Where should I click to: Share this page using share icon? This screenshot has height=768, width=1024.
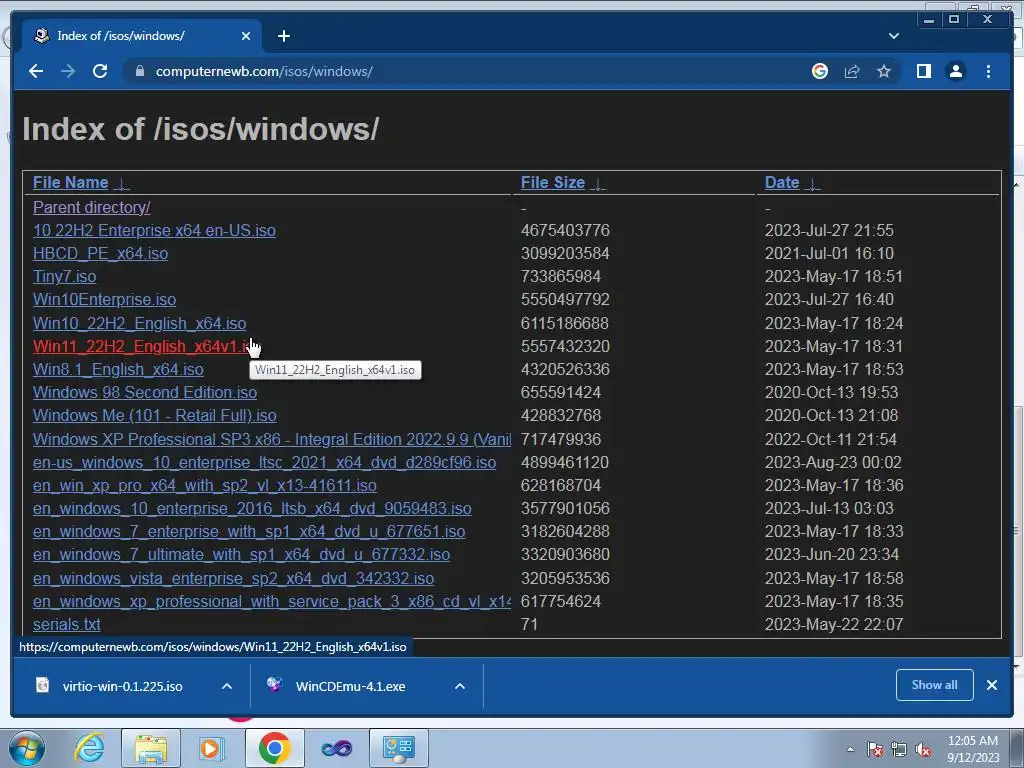(852, 71)
